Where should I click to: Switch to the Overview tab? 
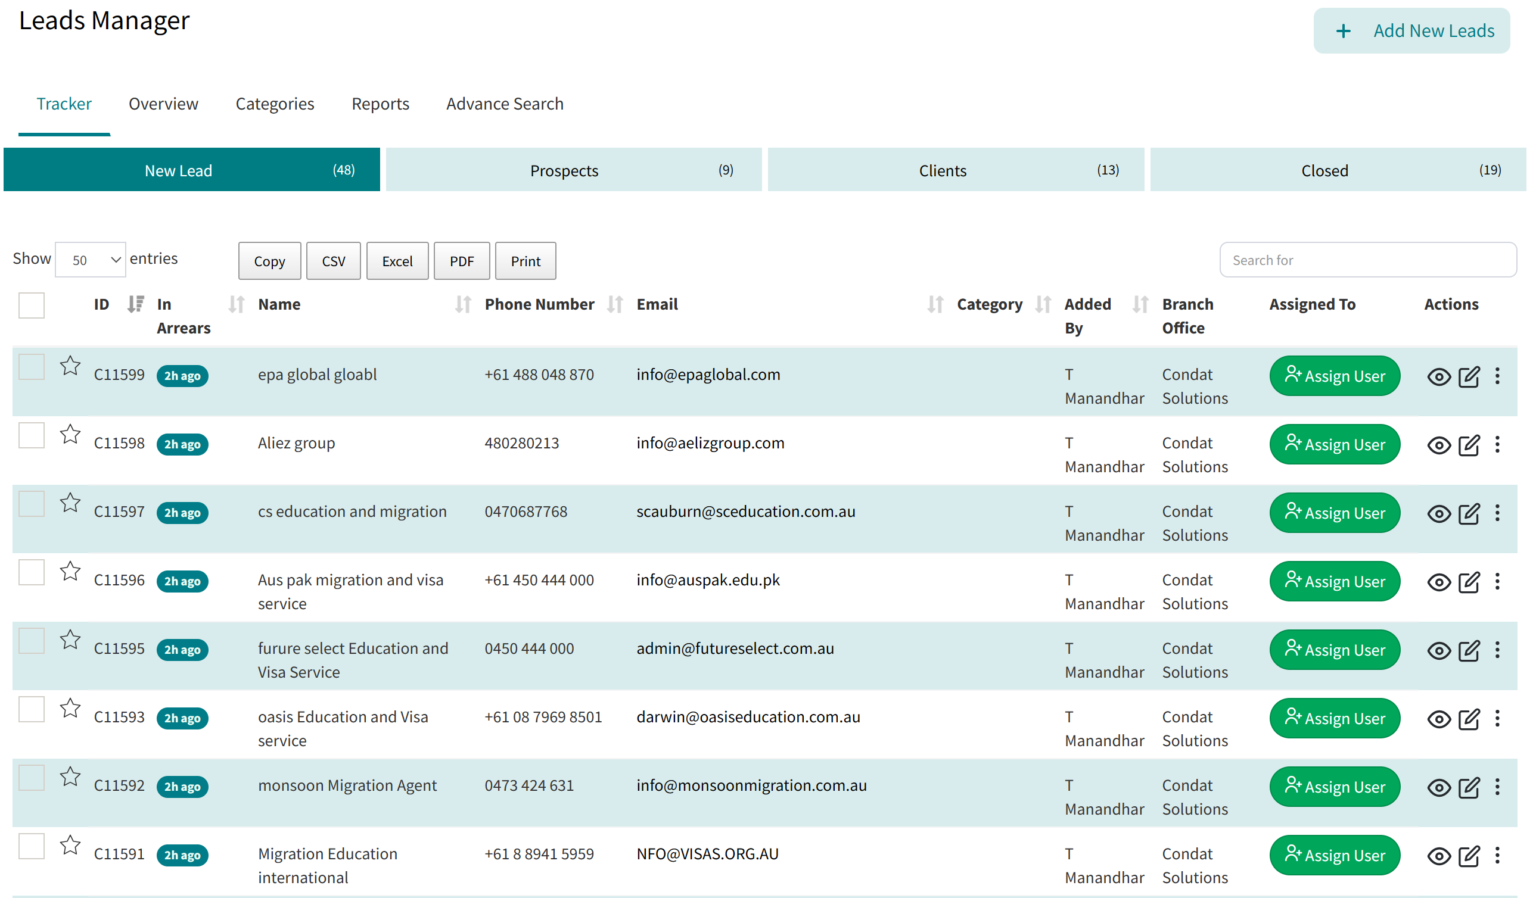(163, 104)
